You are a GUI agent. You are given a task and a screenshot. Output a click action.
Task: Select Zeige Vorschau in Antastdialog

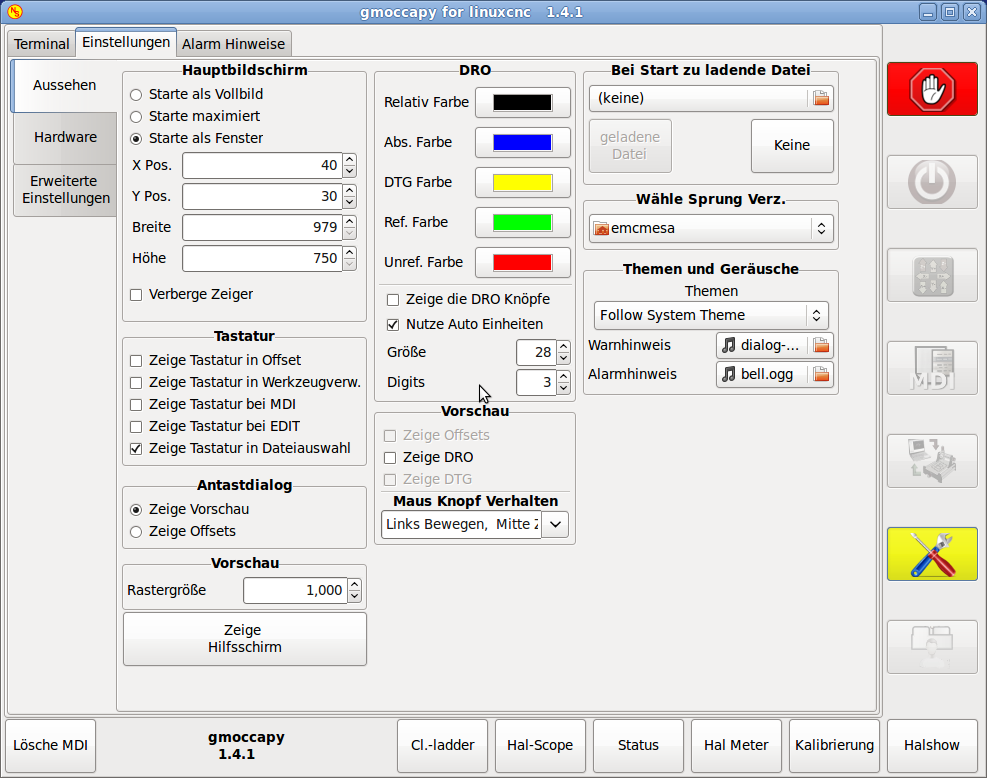136,510
